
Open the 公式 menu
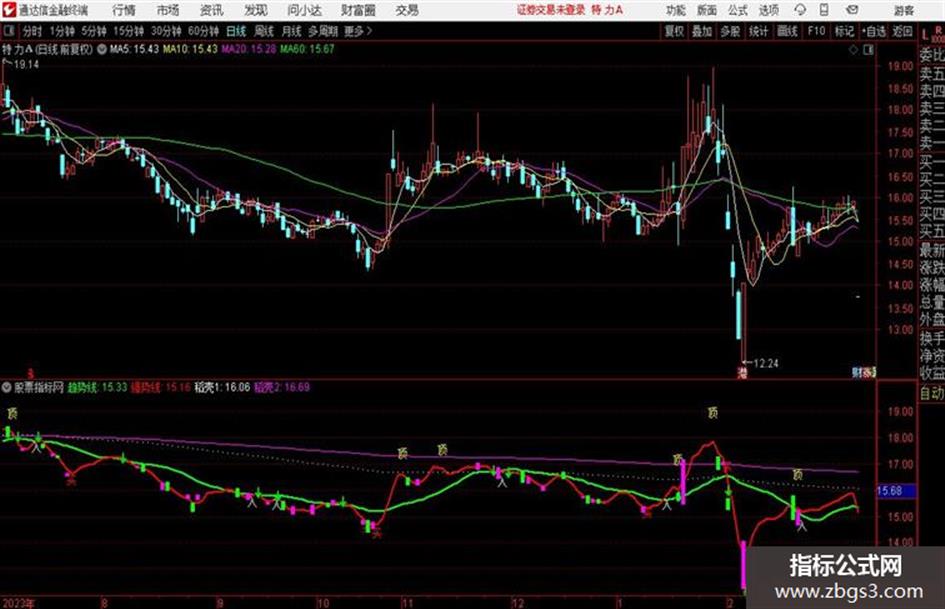[x=737, y=10]
